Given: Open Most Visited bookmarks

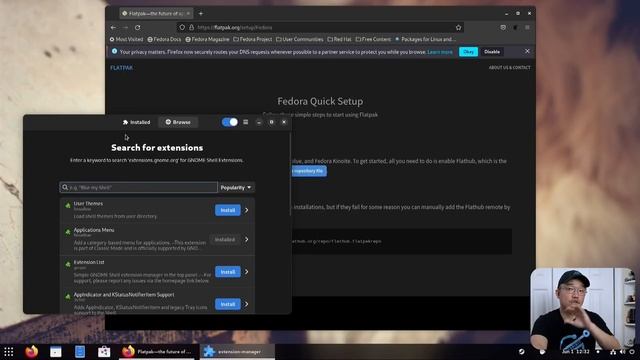Looking at the screenshot, I should (126, 39).
